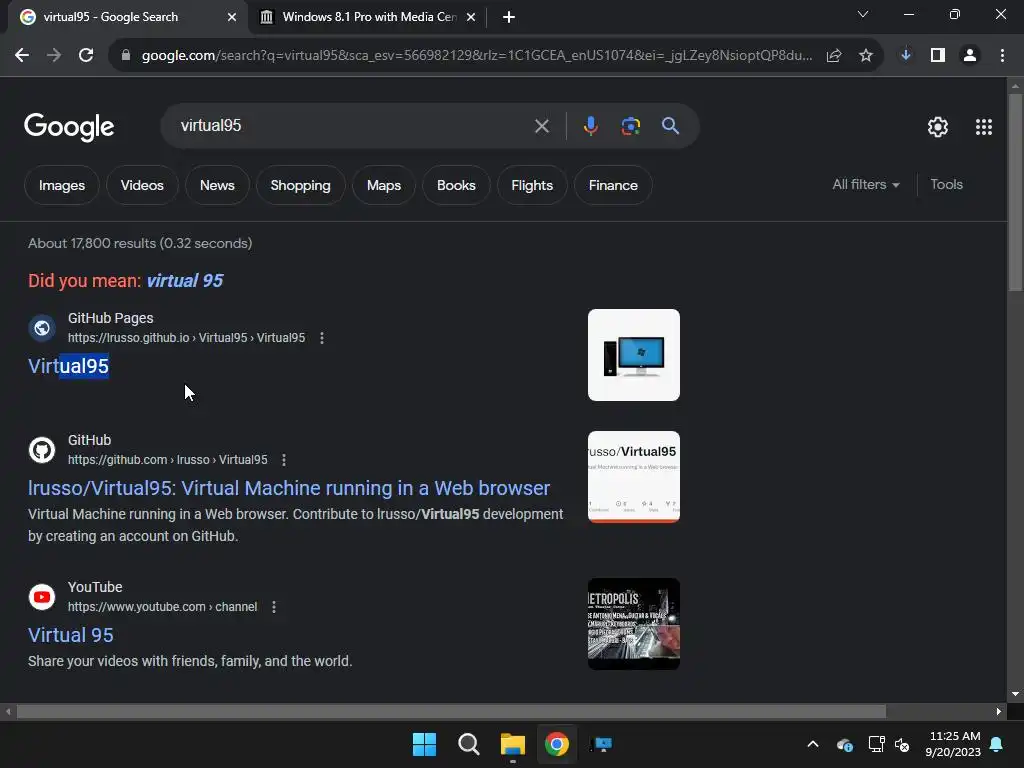Filter results by Shopping
The image size is (1024, 768).
click(300, 185)
